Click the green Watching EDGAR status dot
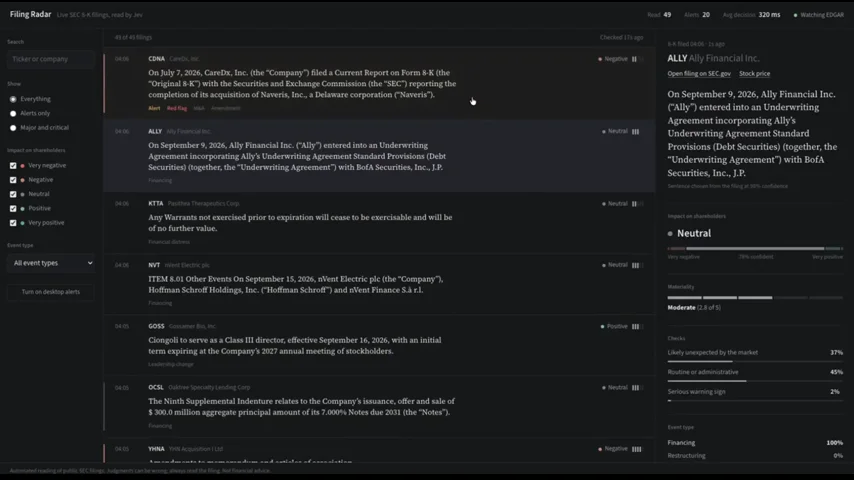 (x=795, y=15)
